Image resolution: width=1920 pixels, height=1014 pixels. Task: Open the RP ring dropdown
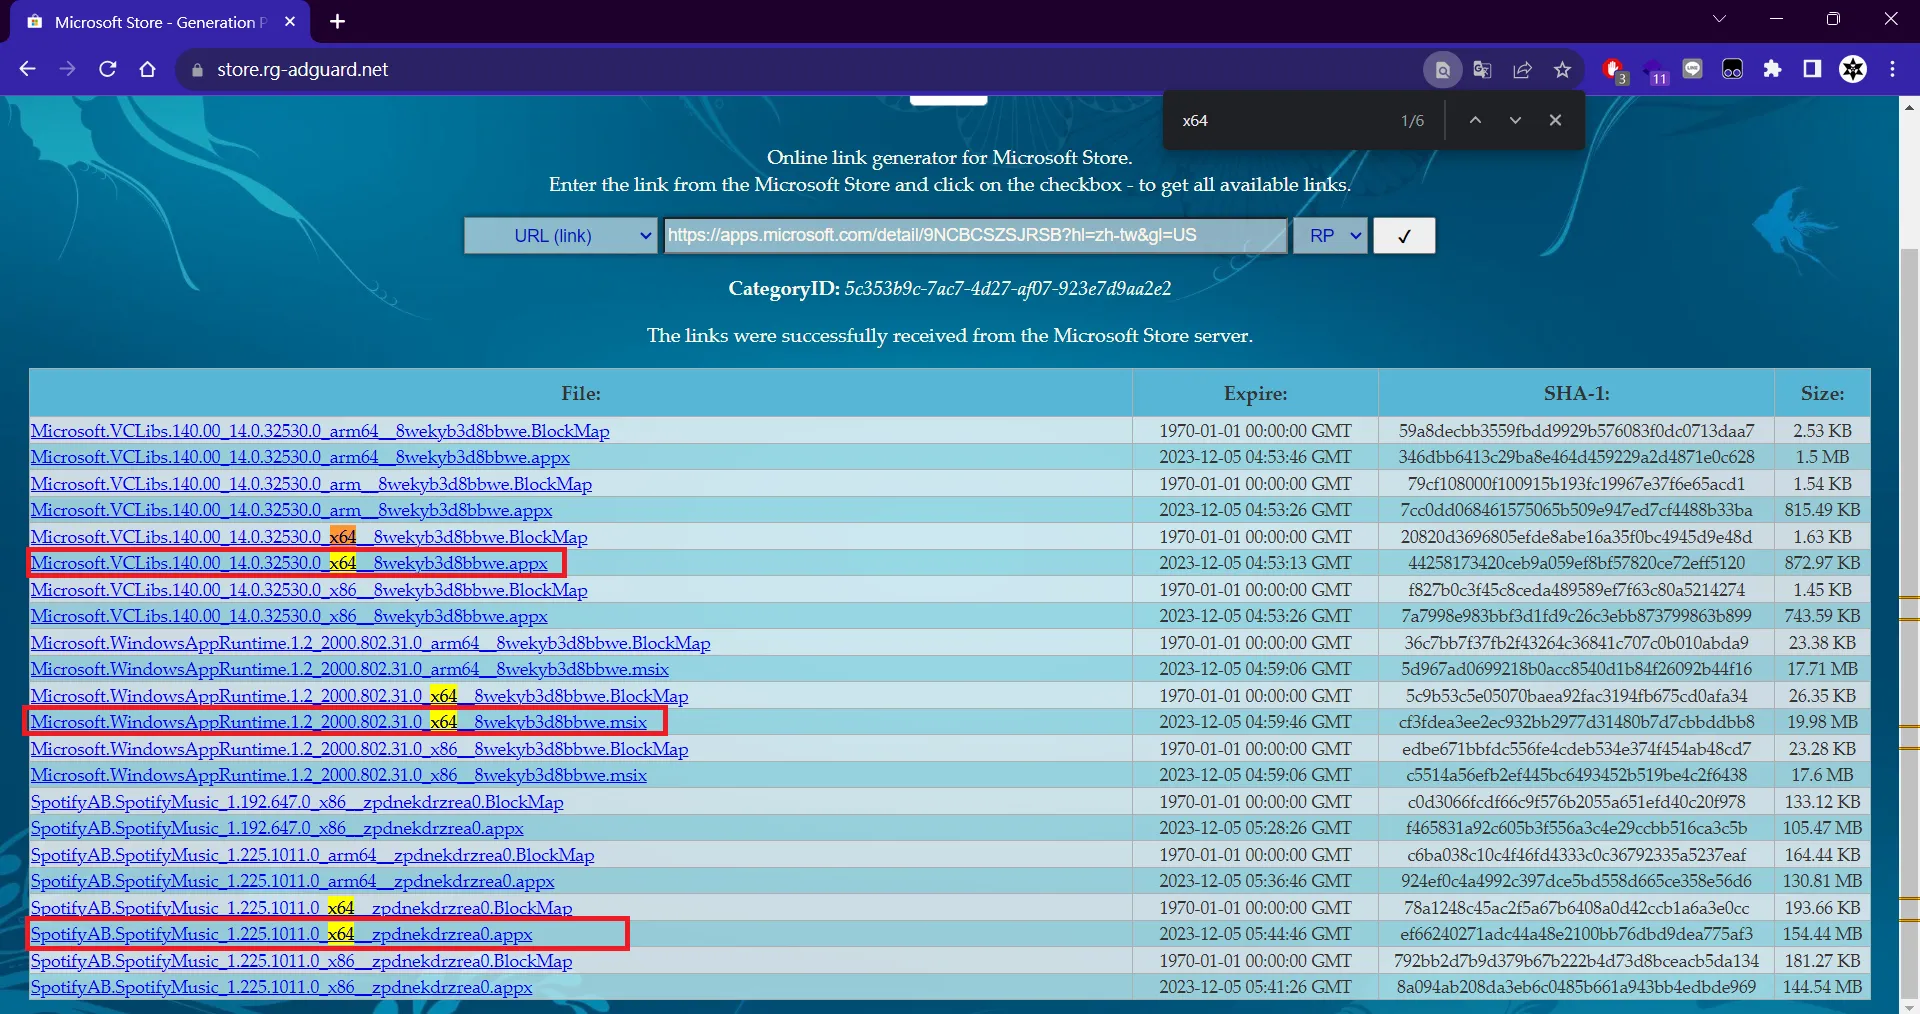tap(1329, 236)
